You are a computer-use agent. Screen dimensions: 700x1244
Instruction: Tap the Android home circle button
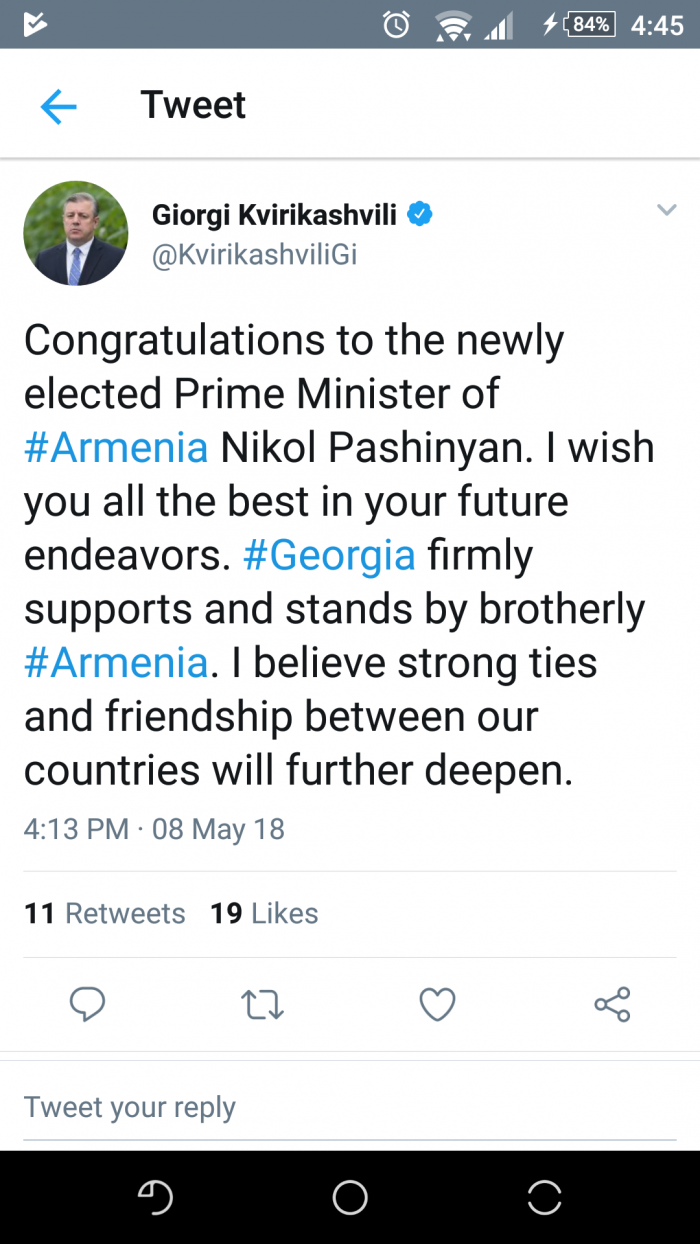[350, 1197]
